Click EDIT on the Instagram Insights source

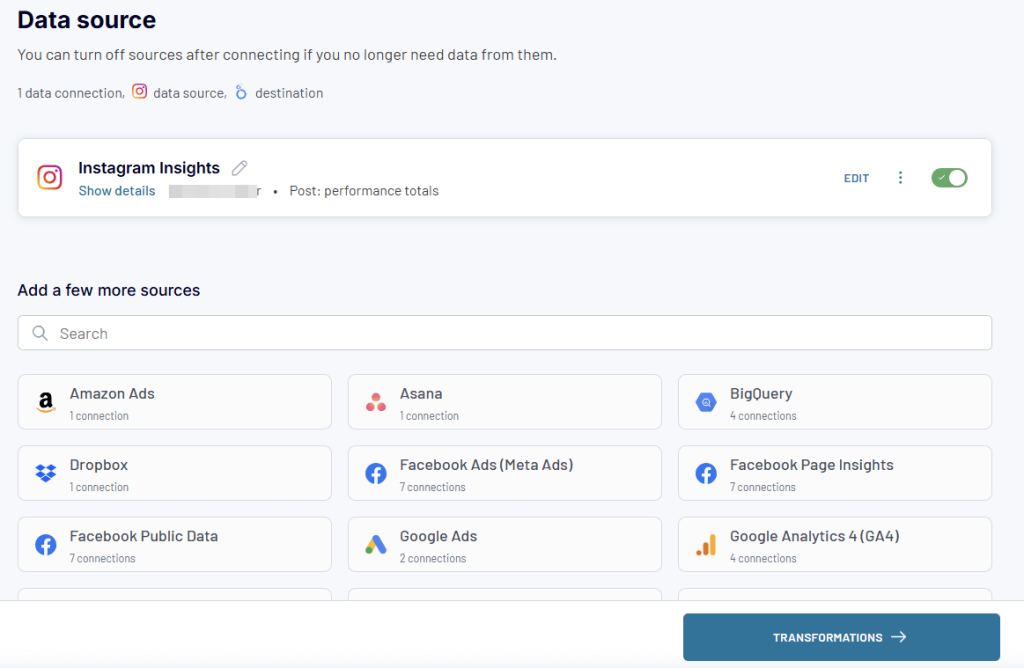(856, 178)
